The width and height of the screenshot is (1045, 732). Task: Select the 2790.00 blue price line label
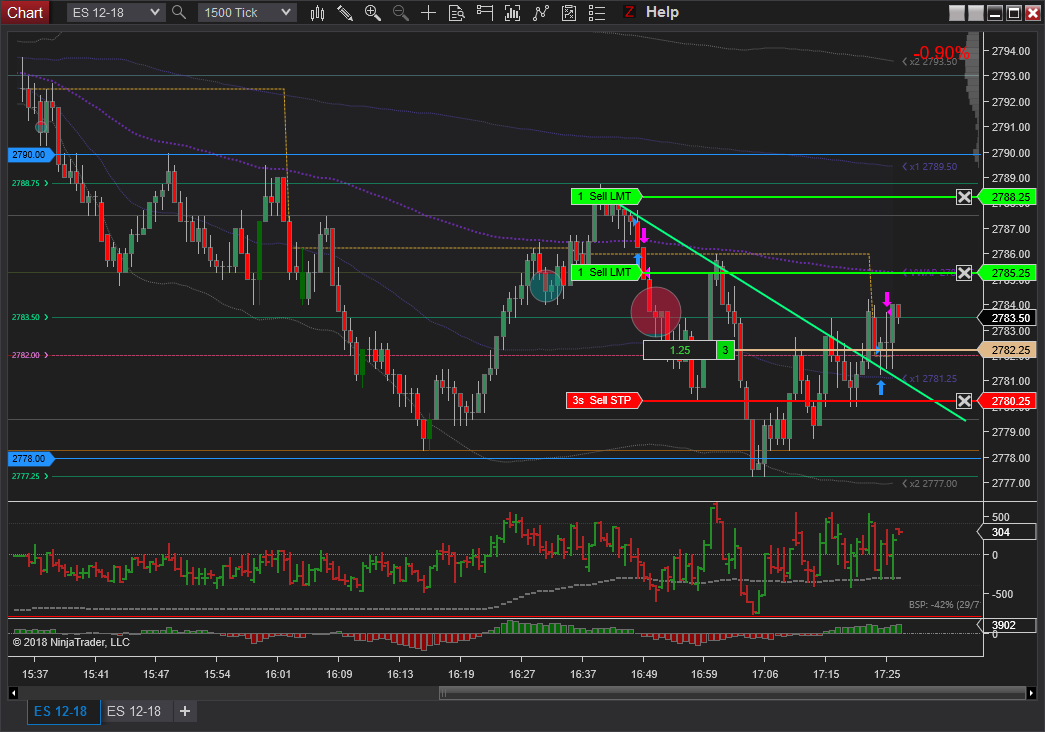coord(31,155)
